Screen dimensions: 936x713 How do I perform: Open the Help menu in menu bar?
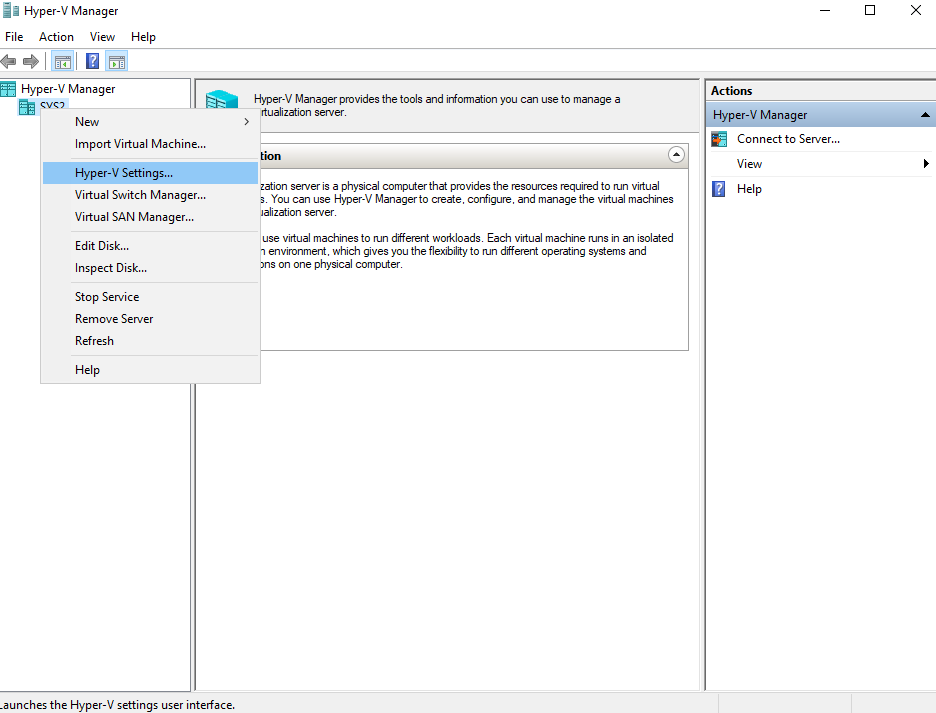coord(143,37)
